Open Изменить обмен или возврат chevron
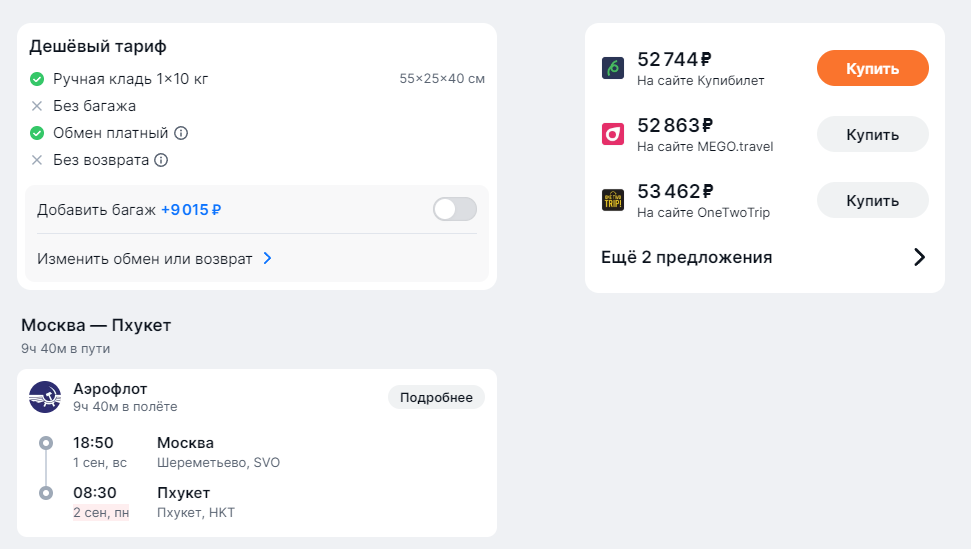The image size is (971, 549). [x=267, y=258]
